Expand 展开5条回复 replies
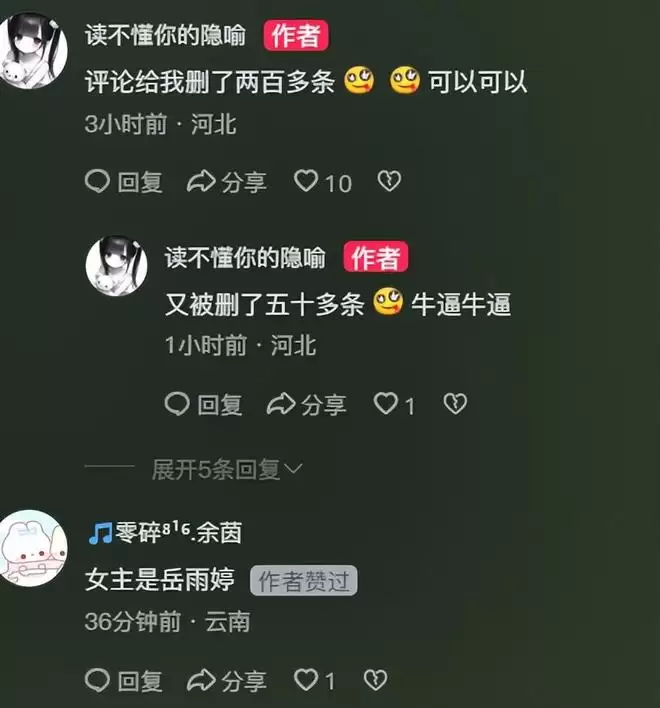 (216, 470)
